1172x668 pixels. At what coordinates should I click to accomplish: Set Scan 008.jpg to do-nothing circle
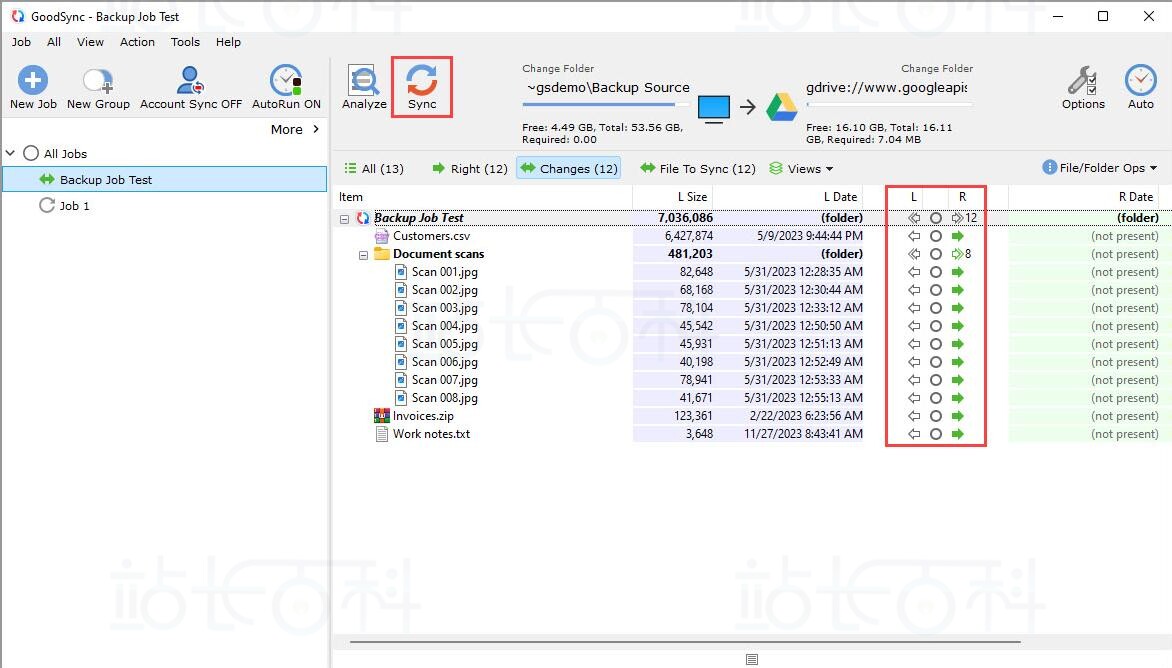(x=936, y=398)
